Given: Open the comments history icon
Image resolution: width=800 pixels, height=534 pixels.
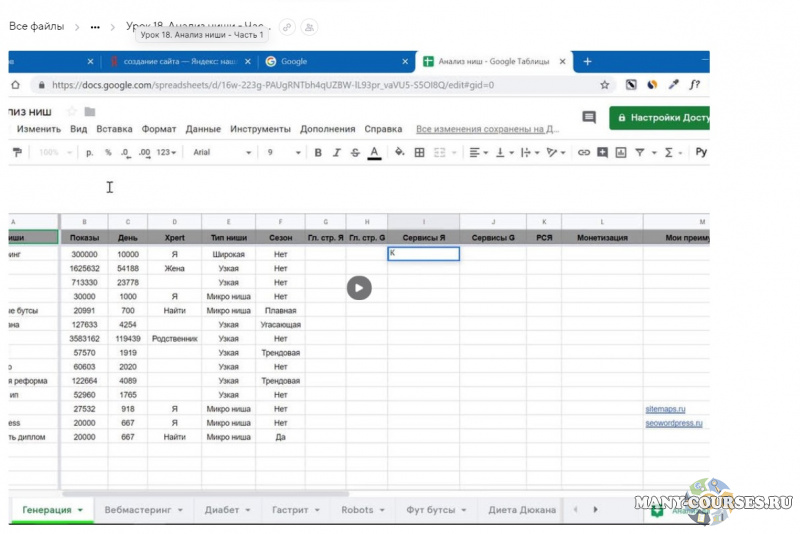Looking at the screenshot, I should 589,117.
